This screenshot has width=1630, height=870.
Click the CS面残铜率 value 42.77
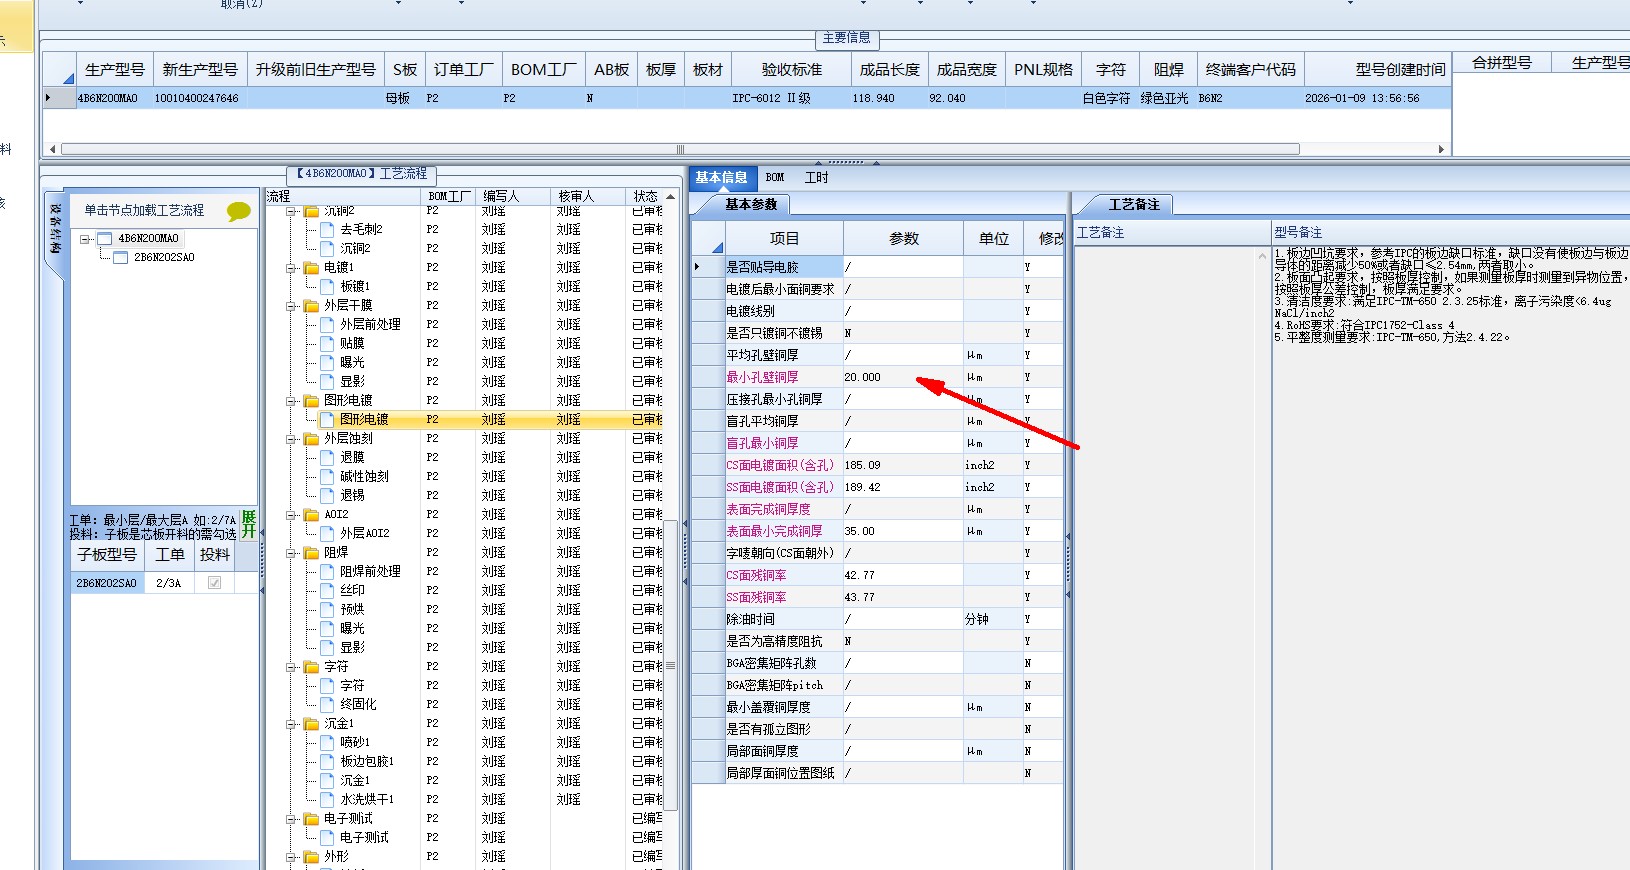tap(904, 576)
